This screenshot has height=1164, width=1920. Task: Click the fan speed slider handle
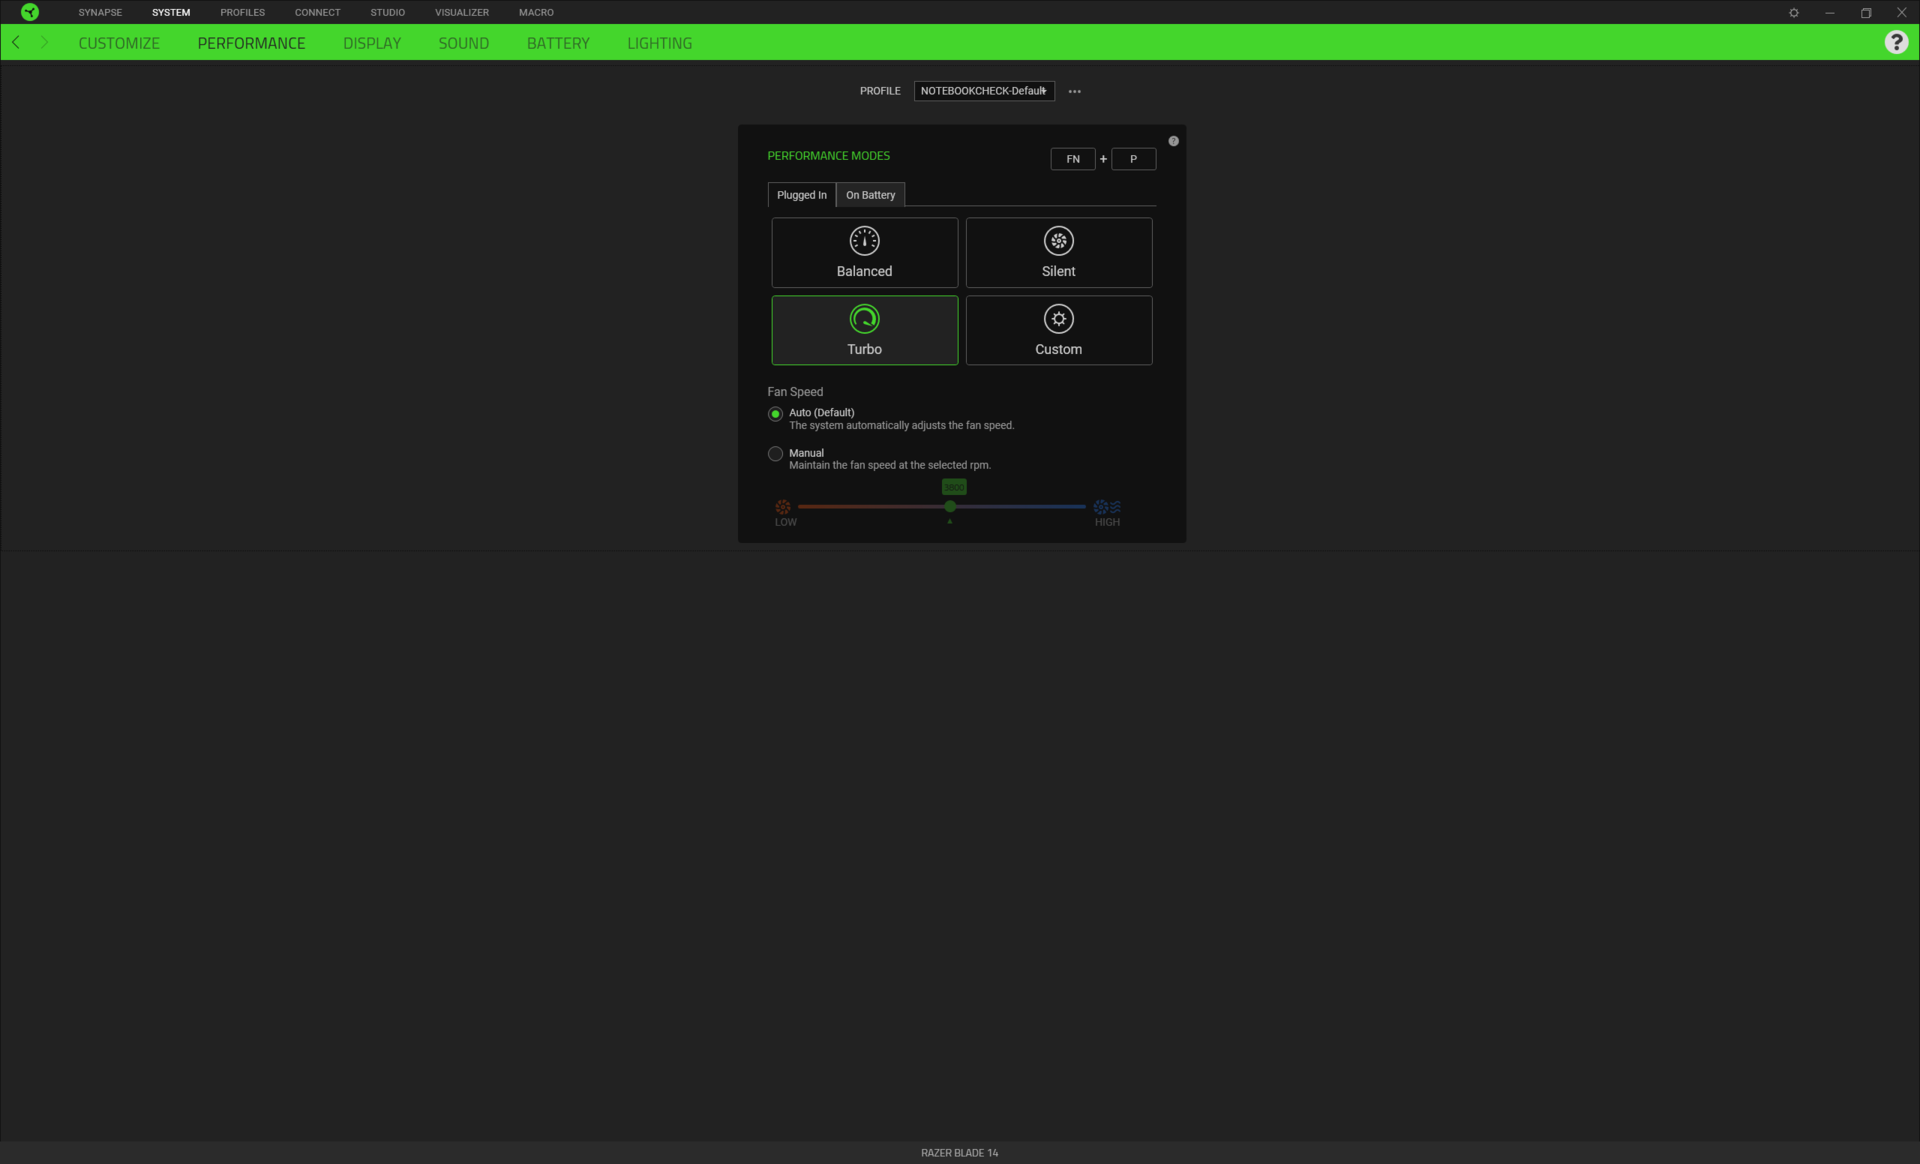(950, 507)
